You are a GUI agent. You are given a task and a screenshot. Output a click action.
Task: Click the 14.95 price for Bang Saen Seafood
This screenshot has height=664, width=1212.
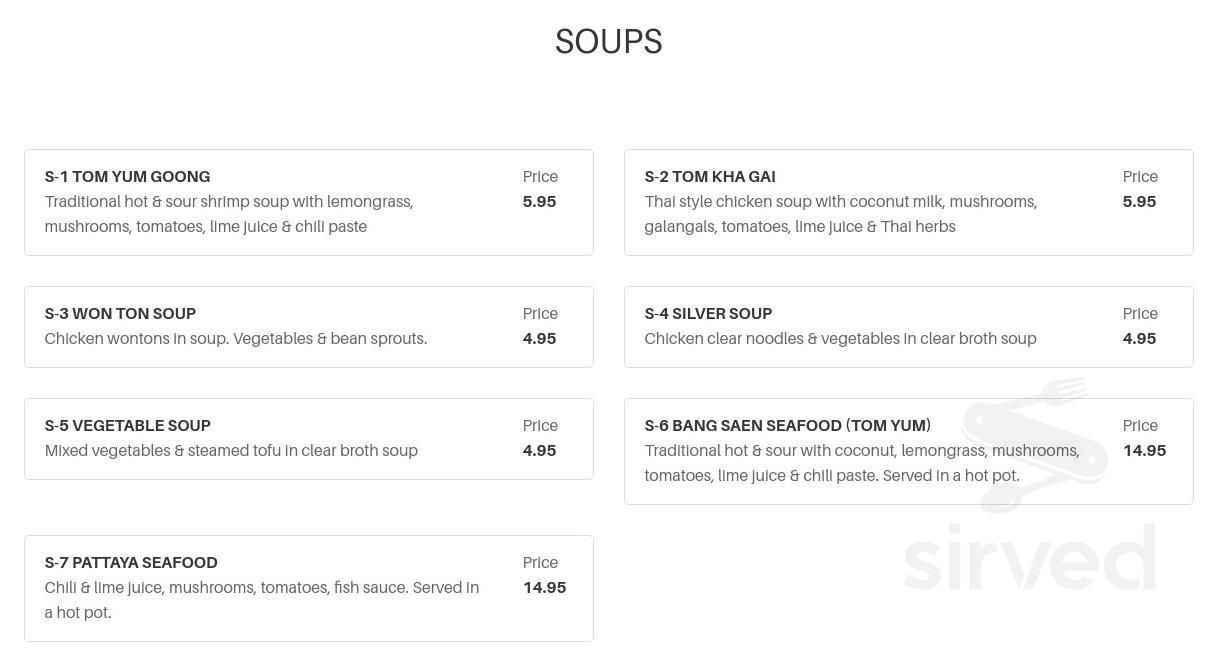point(1144,451)
